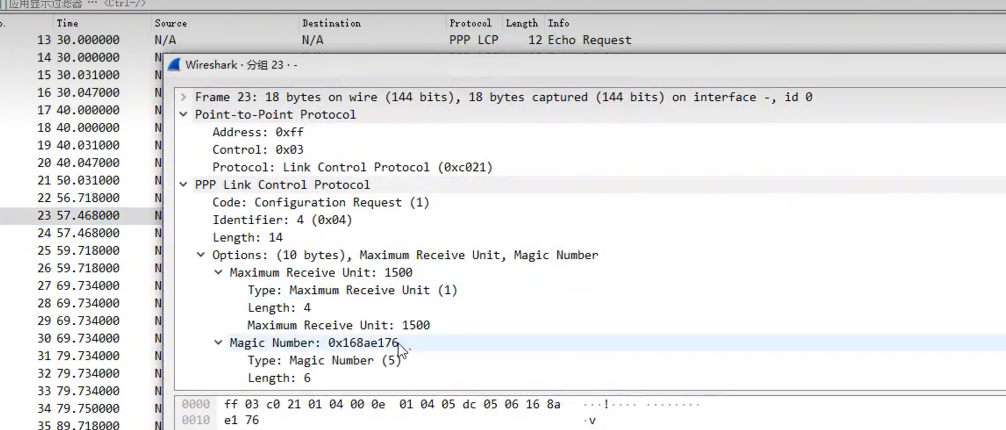This screenshot has height=430, width=1006.
Task: Select Code: Configuration Request (1) line
Action: [321, 202]
